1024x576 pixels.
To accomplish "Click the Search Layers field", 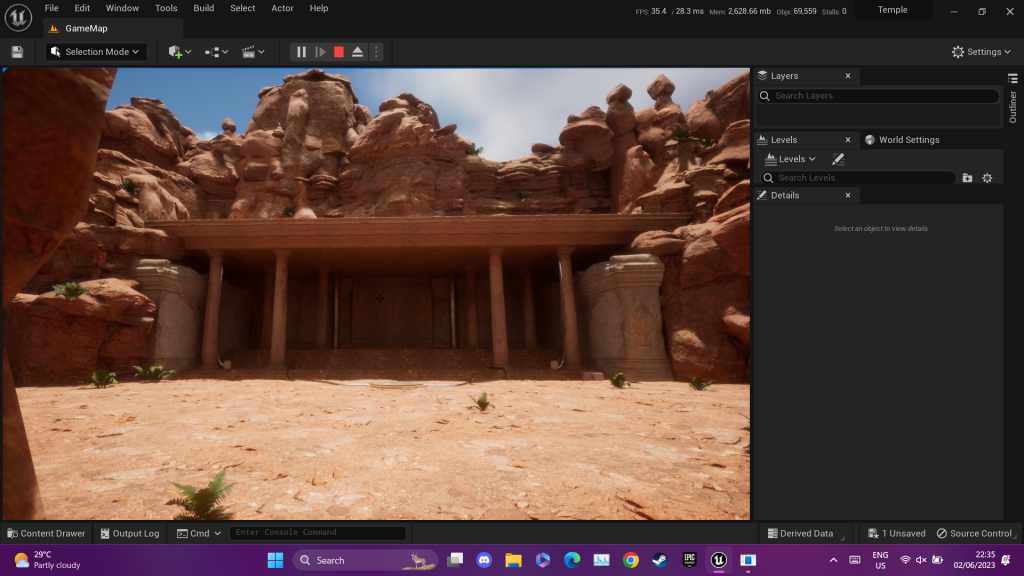I will (878, 96).
